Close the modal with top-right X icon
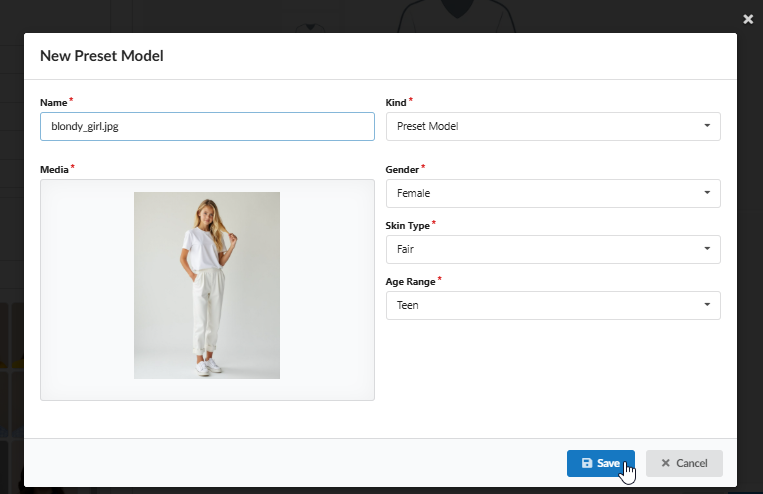The width and height of the screenshot is (763, 494). [748, 19]
